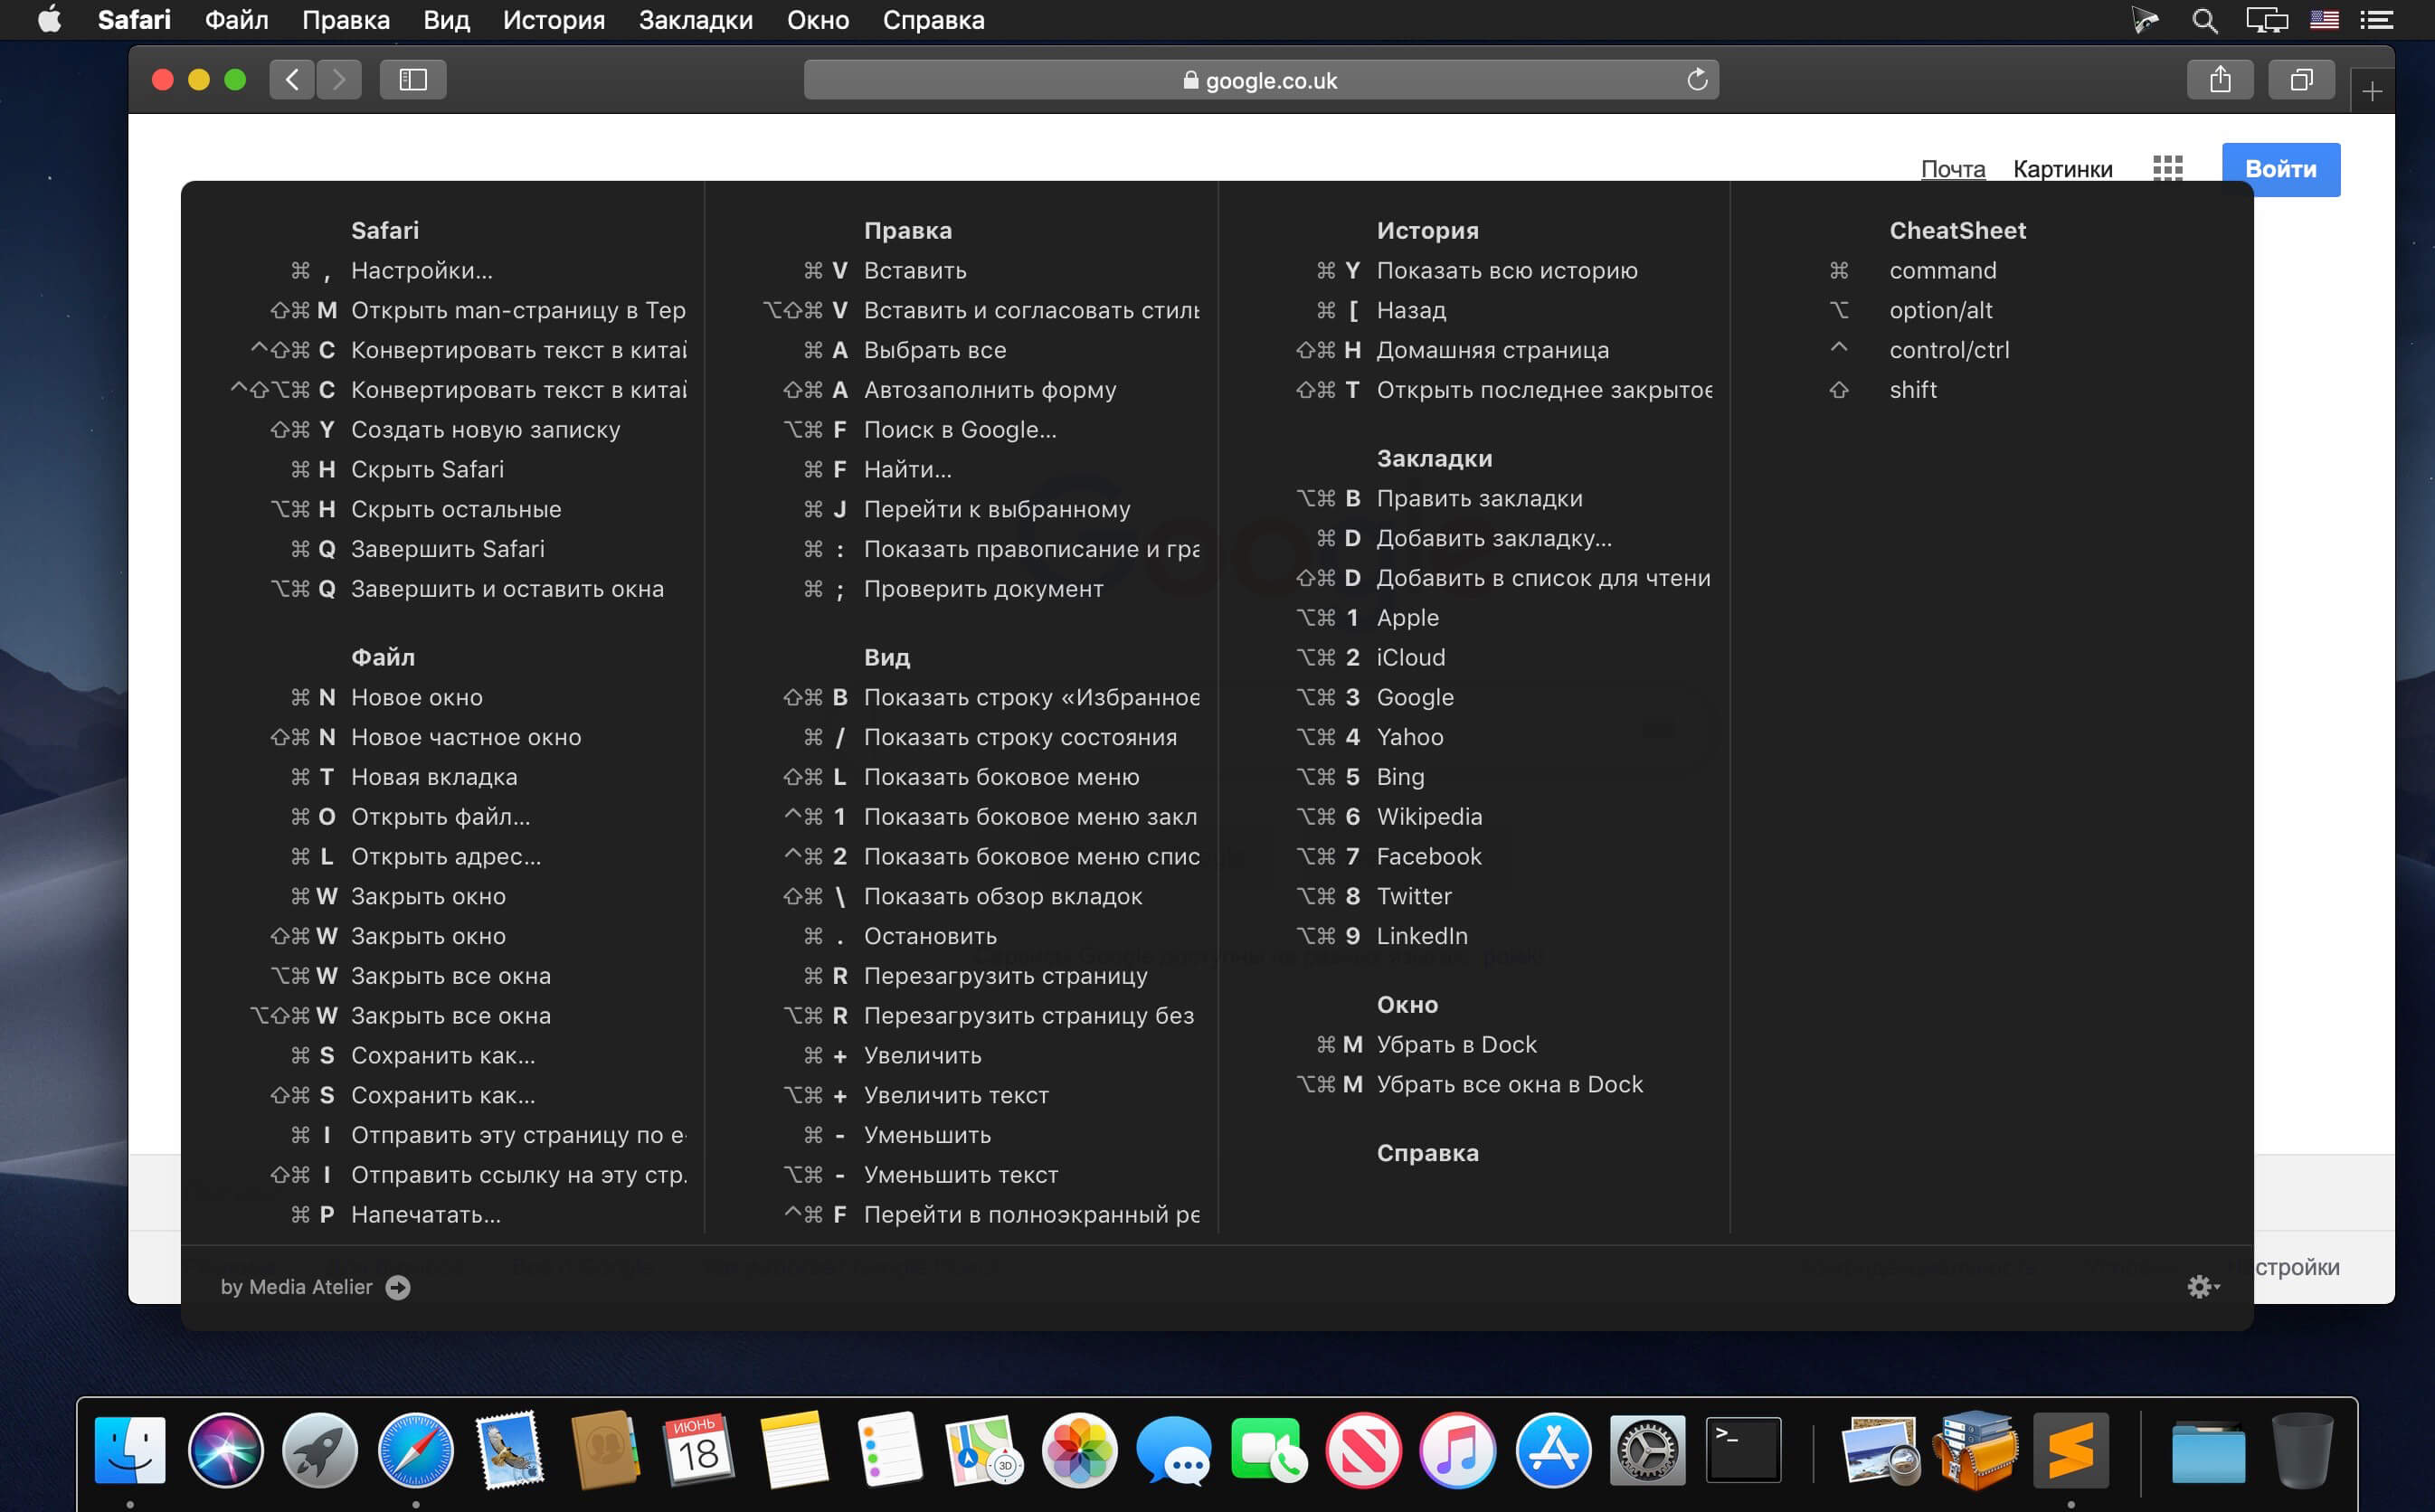The width and height of the screenshot is (2435, 1512).
Task: Open the Mail stamp icon in Dock
Action: click(510, 1450)
